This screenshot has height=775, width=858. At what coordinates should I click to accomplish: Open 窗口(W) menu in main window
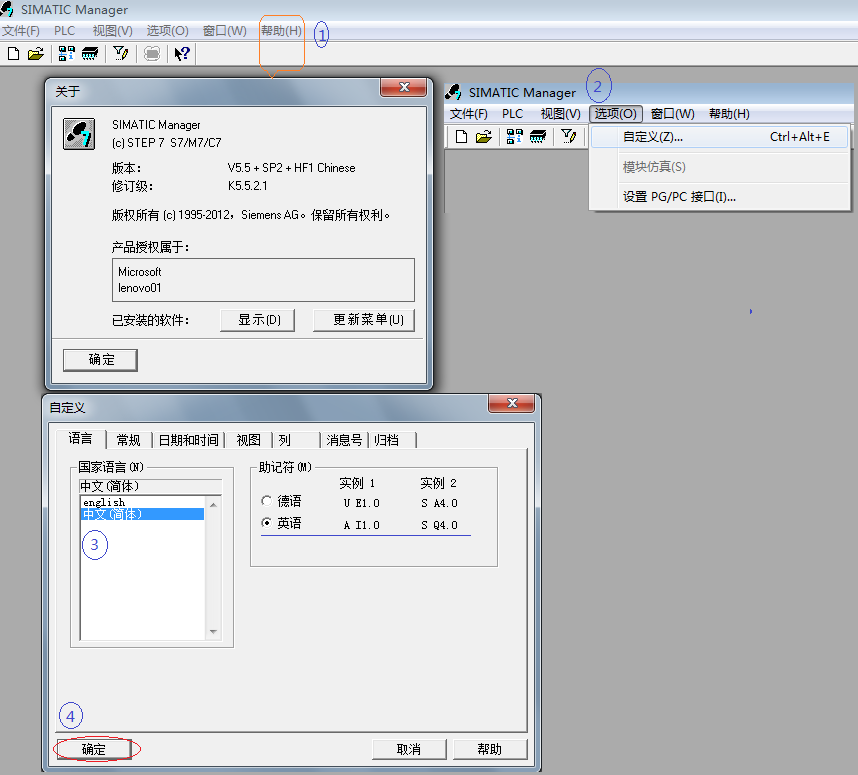(x=224, y=31)
